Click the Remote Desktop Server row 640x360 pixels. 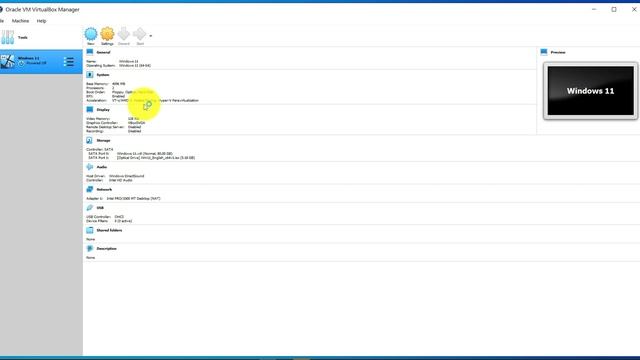tap(113, 127)
